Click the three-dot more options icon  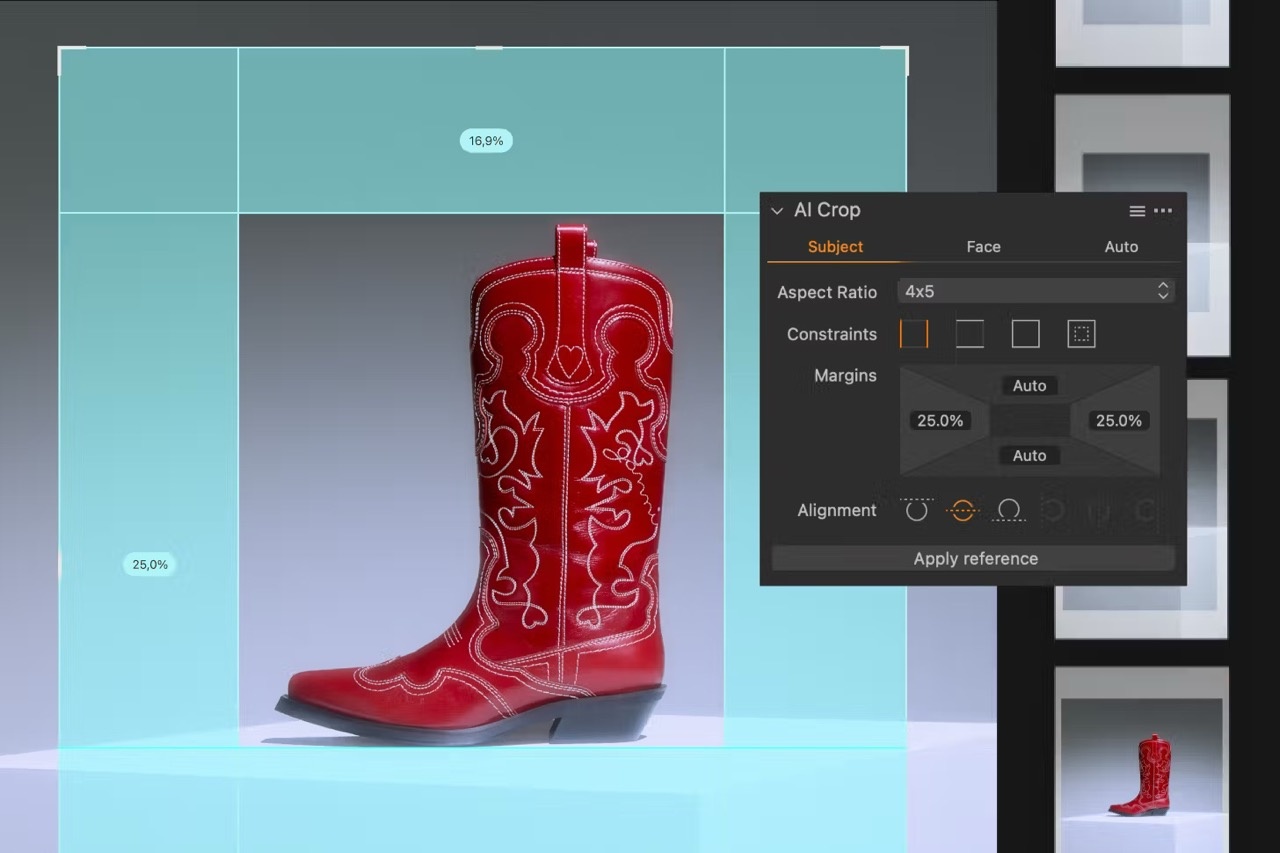(x=1162, y=211)
